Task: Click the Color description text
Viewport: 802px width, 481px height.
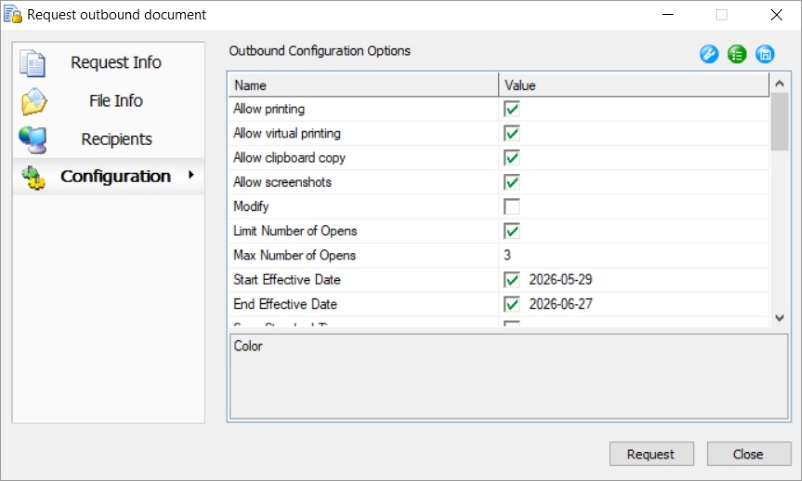Action: [x=248, y=346]
